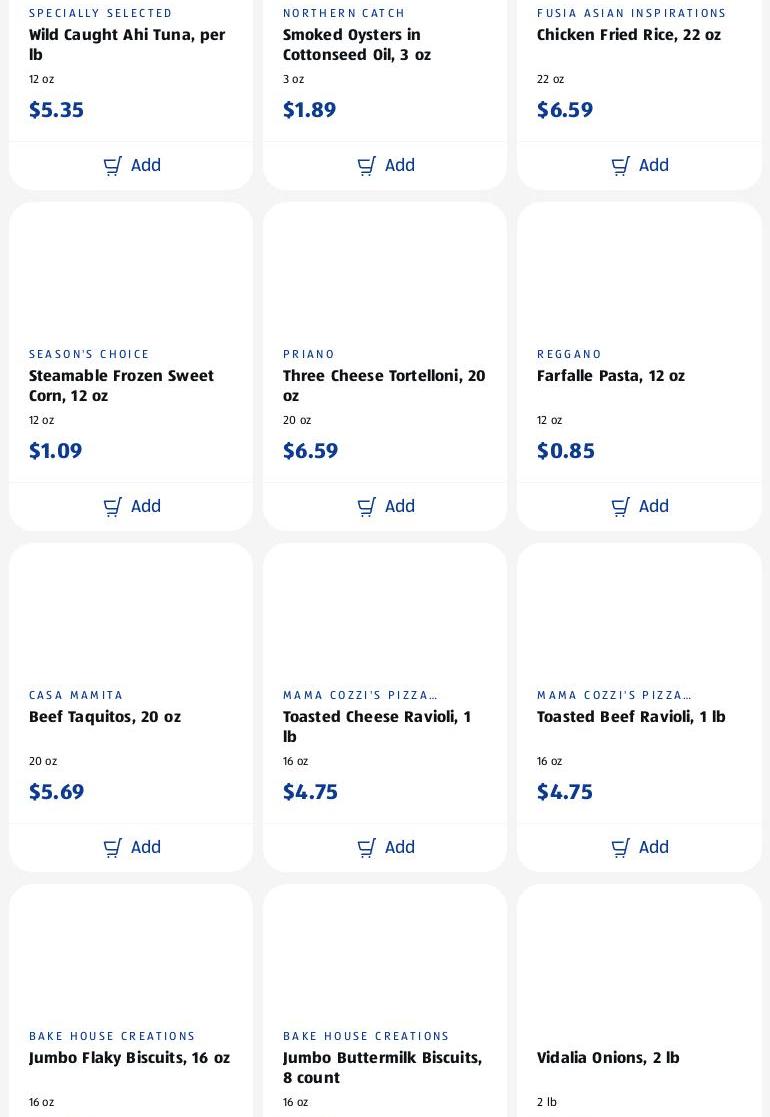Image resolution: width=770 pixels, height=1117 pixels.
Task: Open Vidalia Onions, 2 lb product
Action: (608, 1058)
